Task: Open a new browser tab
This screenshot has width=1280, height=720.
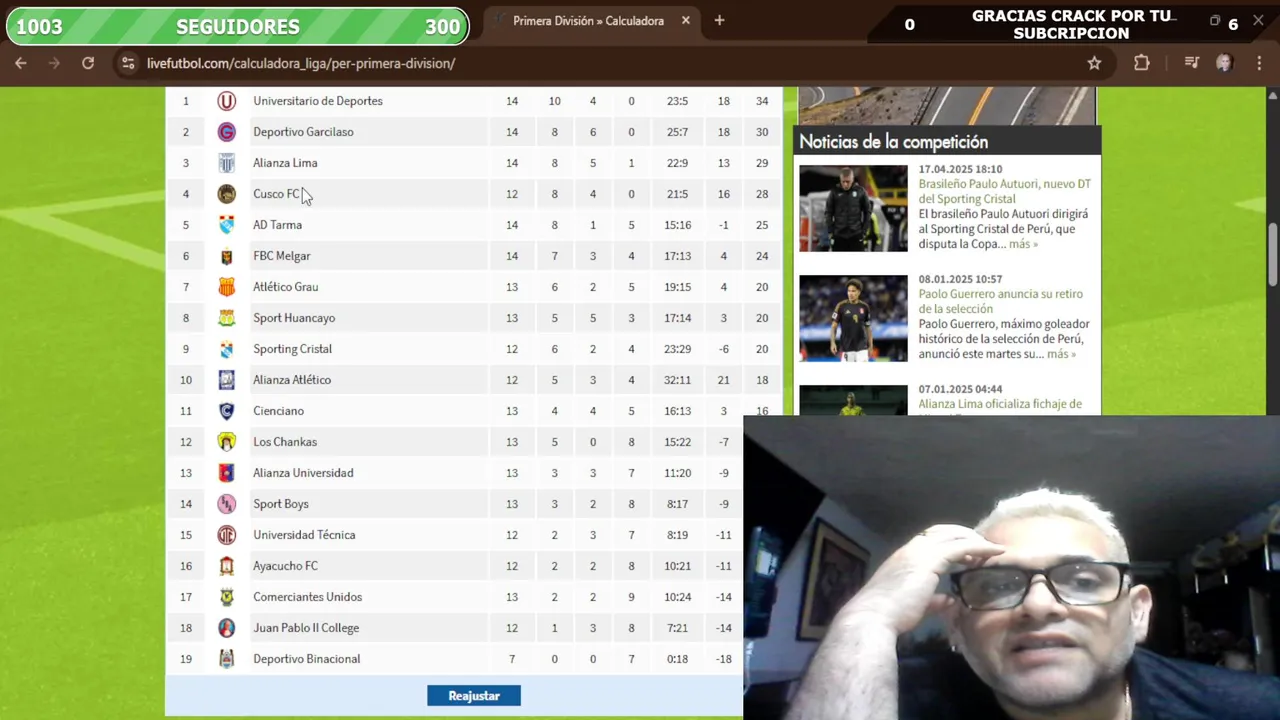Action: click(719, 20)
